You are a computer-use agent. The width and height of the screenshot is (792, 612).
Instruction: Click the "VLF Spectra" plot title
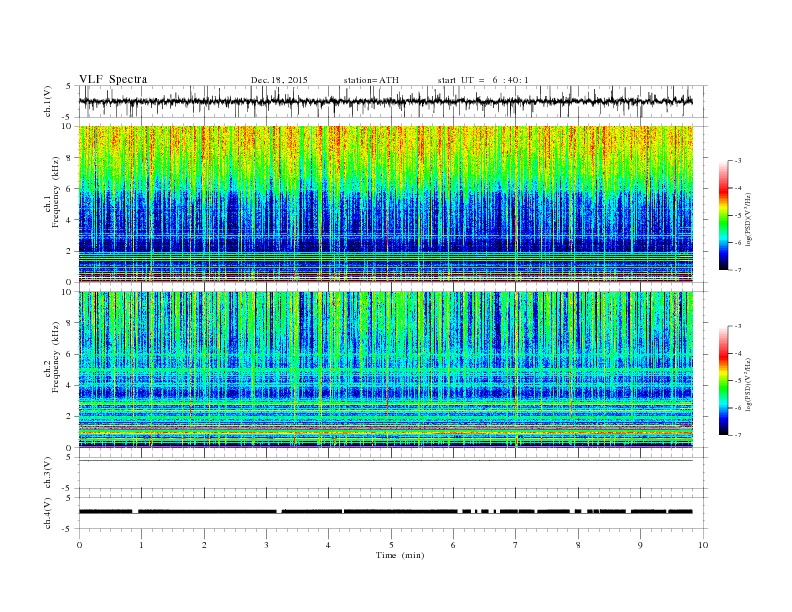[113, 79]
